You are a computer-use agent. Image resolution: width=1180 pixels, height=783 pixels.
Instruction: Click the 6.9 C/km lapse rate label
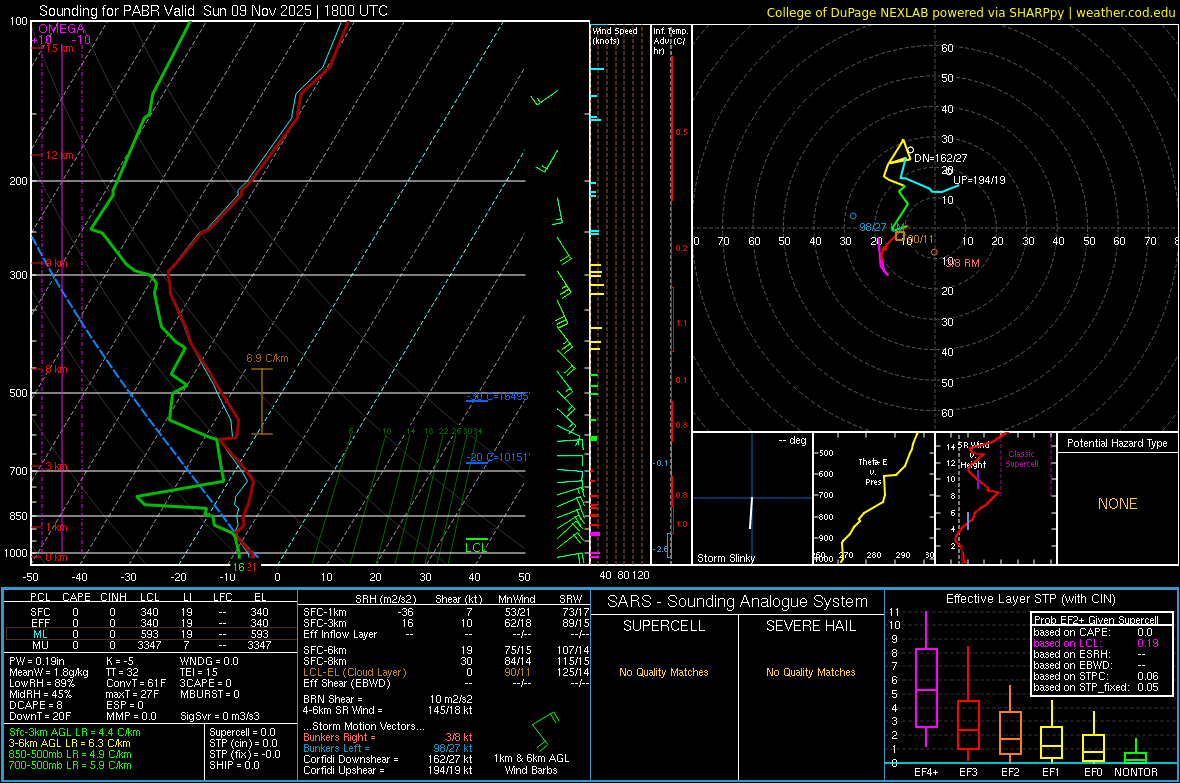tap(267, 358)
